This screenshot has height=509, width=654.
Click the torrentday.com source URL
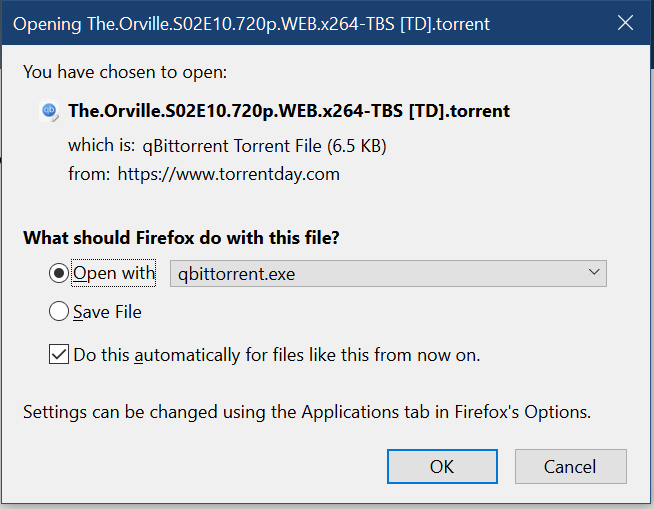(229, 174)
